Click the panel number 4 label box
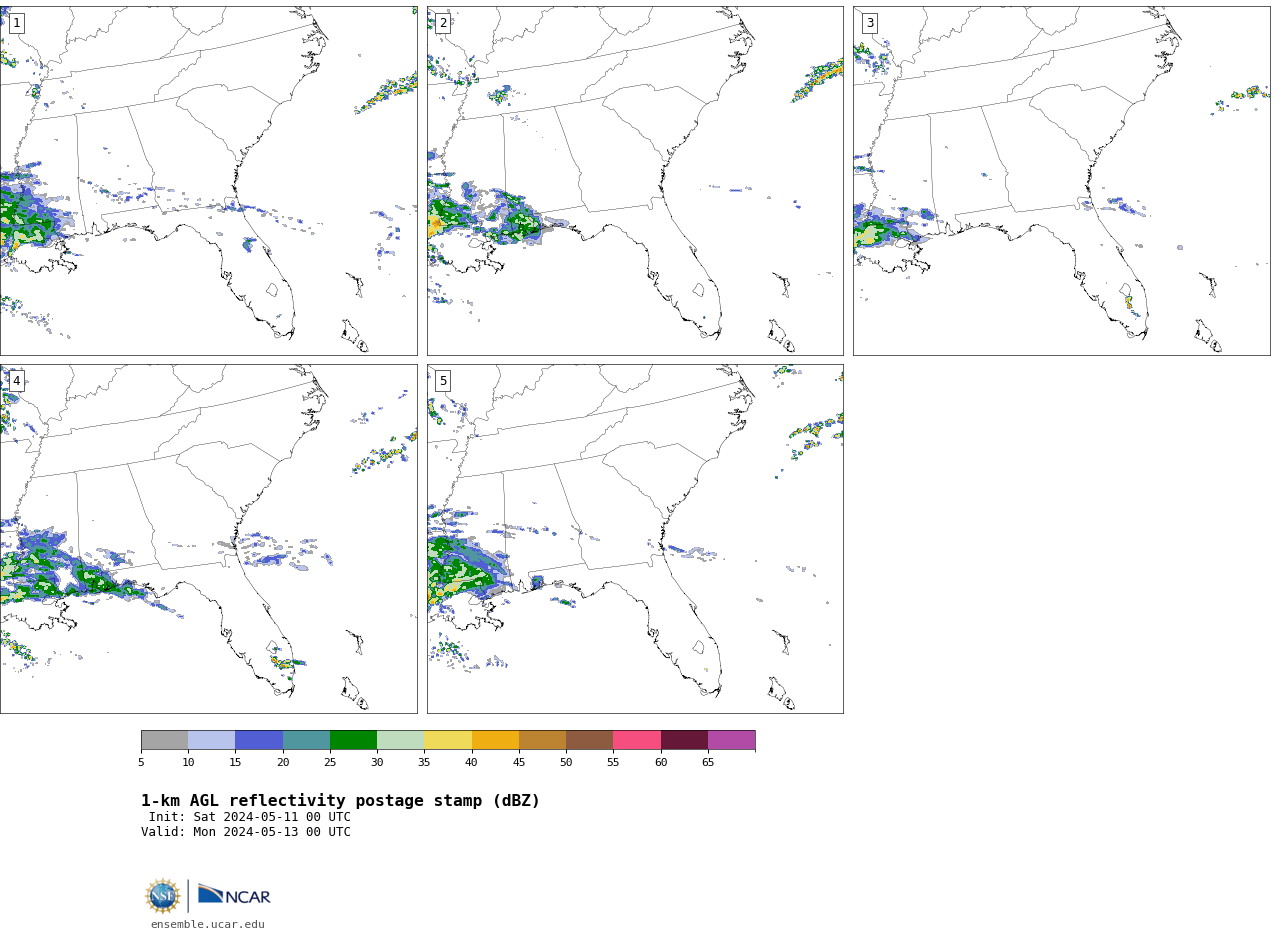Viewport: 1280px width, 936px height. [x=16, y=381]
